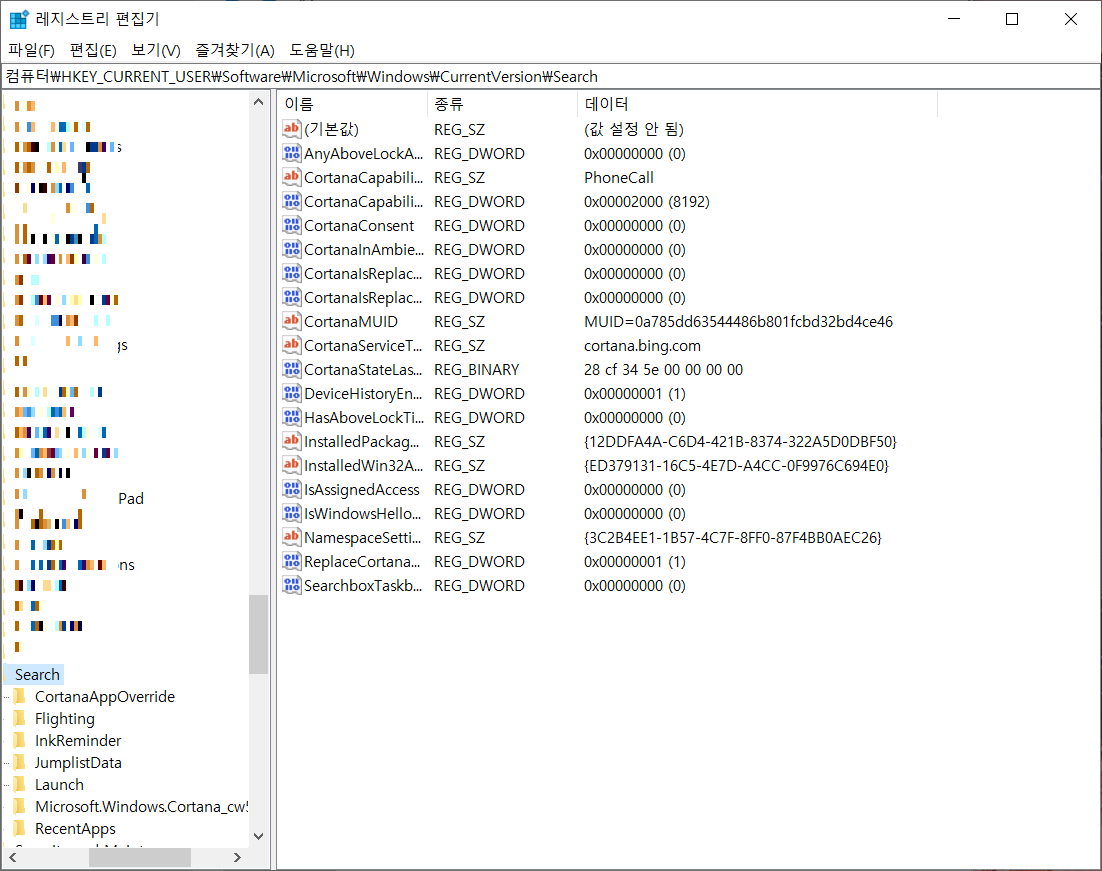This screenshot has height=871, width=1102.
Task: Click the REG_BINARY type cell
Action: point(477,369)
